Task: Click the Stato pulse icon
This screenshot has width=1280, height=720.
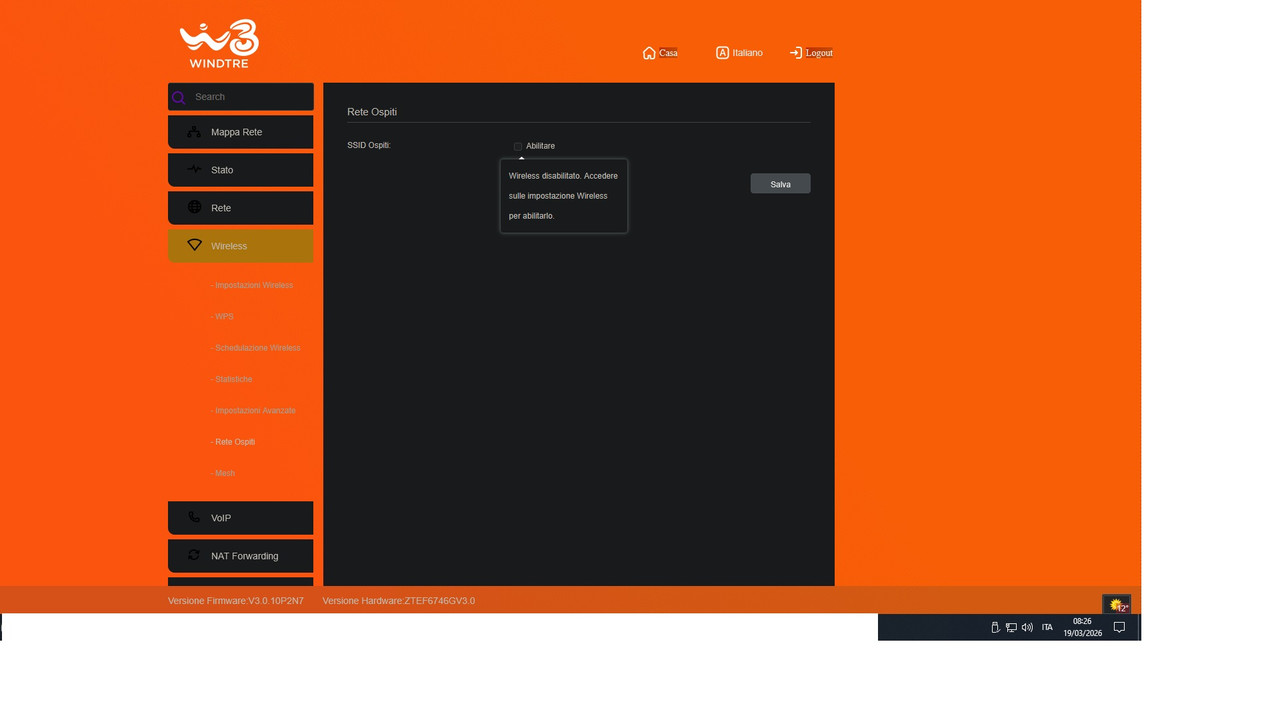Action: tap(194, 169)
